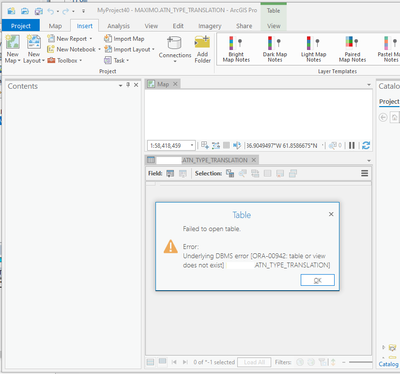Adjust the table zoom slider
The image size is (400, 374).
click(360, 362)
